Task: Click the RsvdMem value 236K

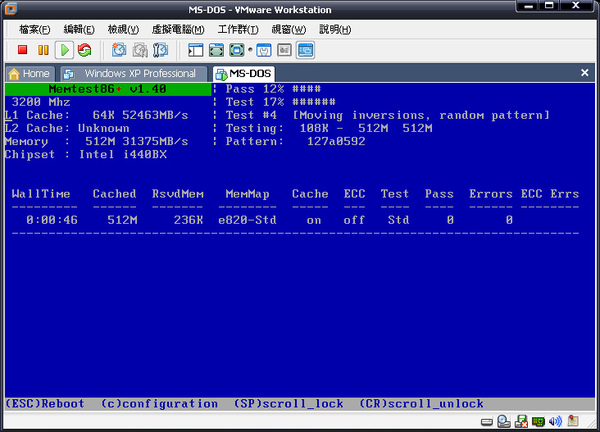Action: coord(188,220)
